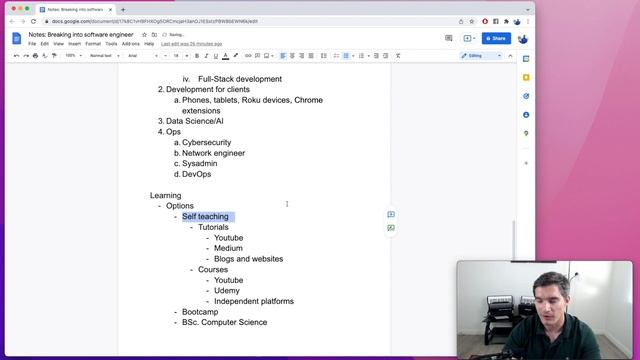Open the View menu
The height and width of the screenshot is (360, 640).
[x=58, y=44]
